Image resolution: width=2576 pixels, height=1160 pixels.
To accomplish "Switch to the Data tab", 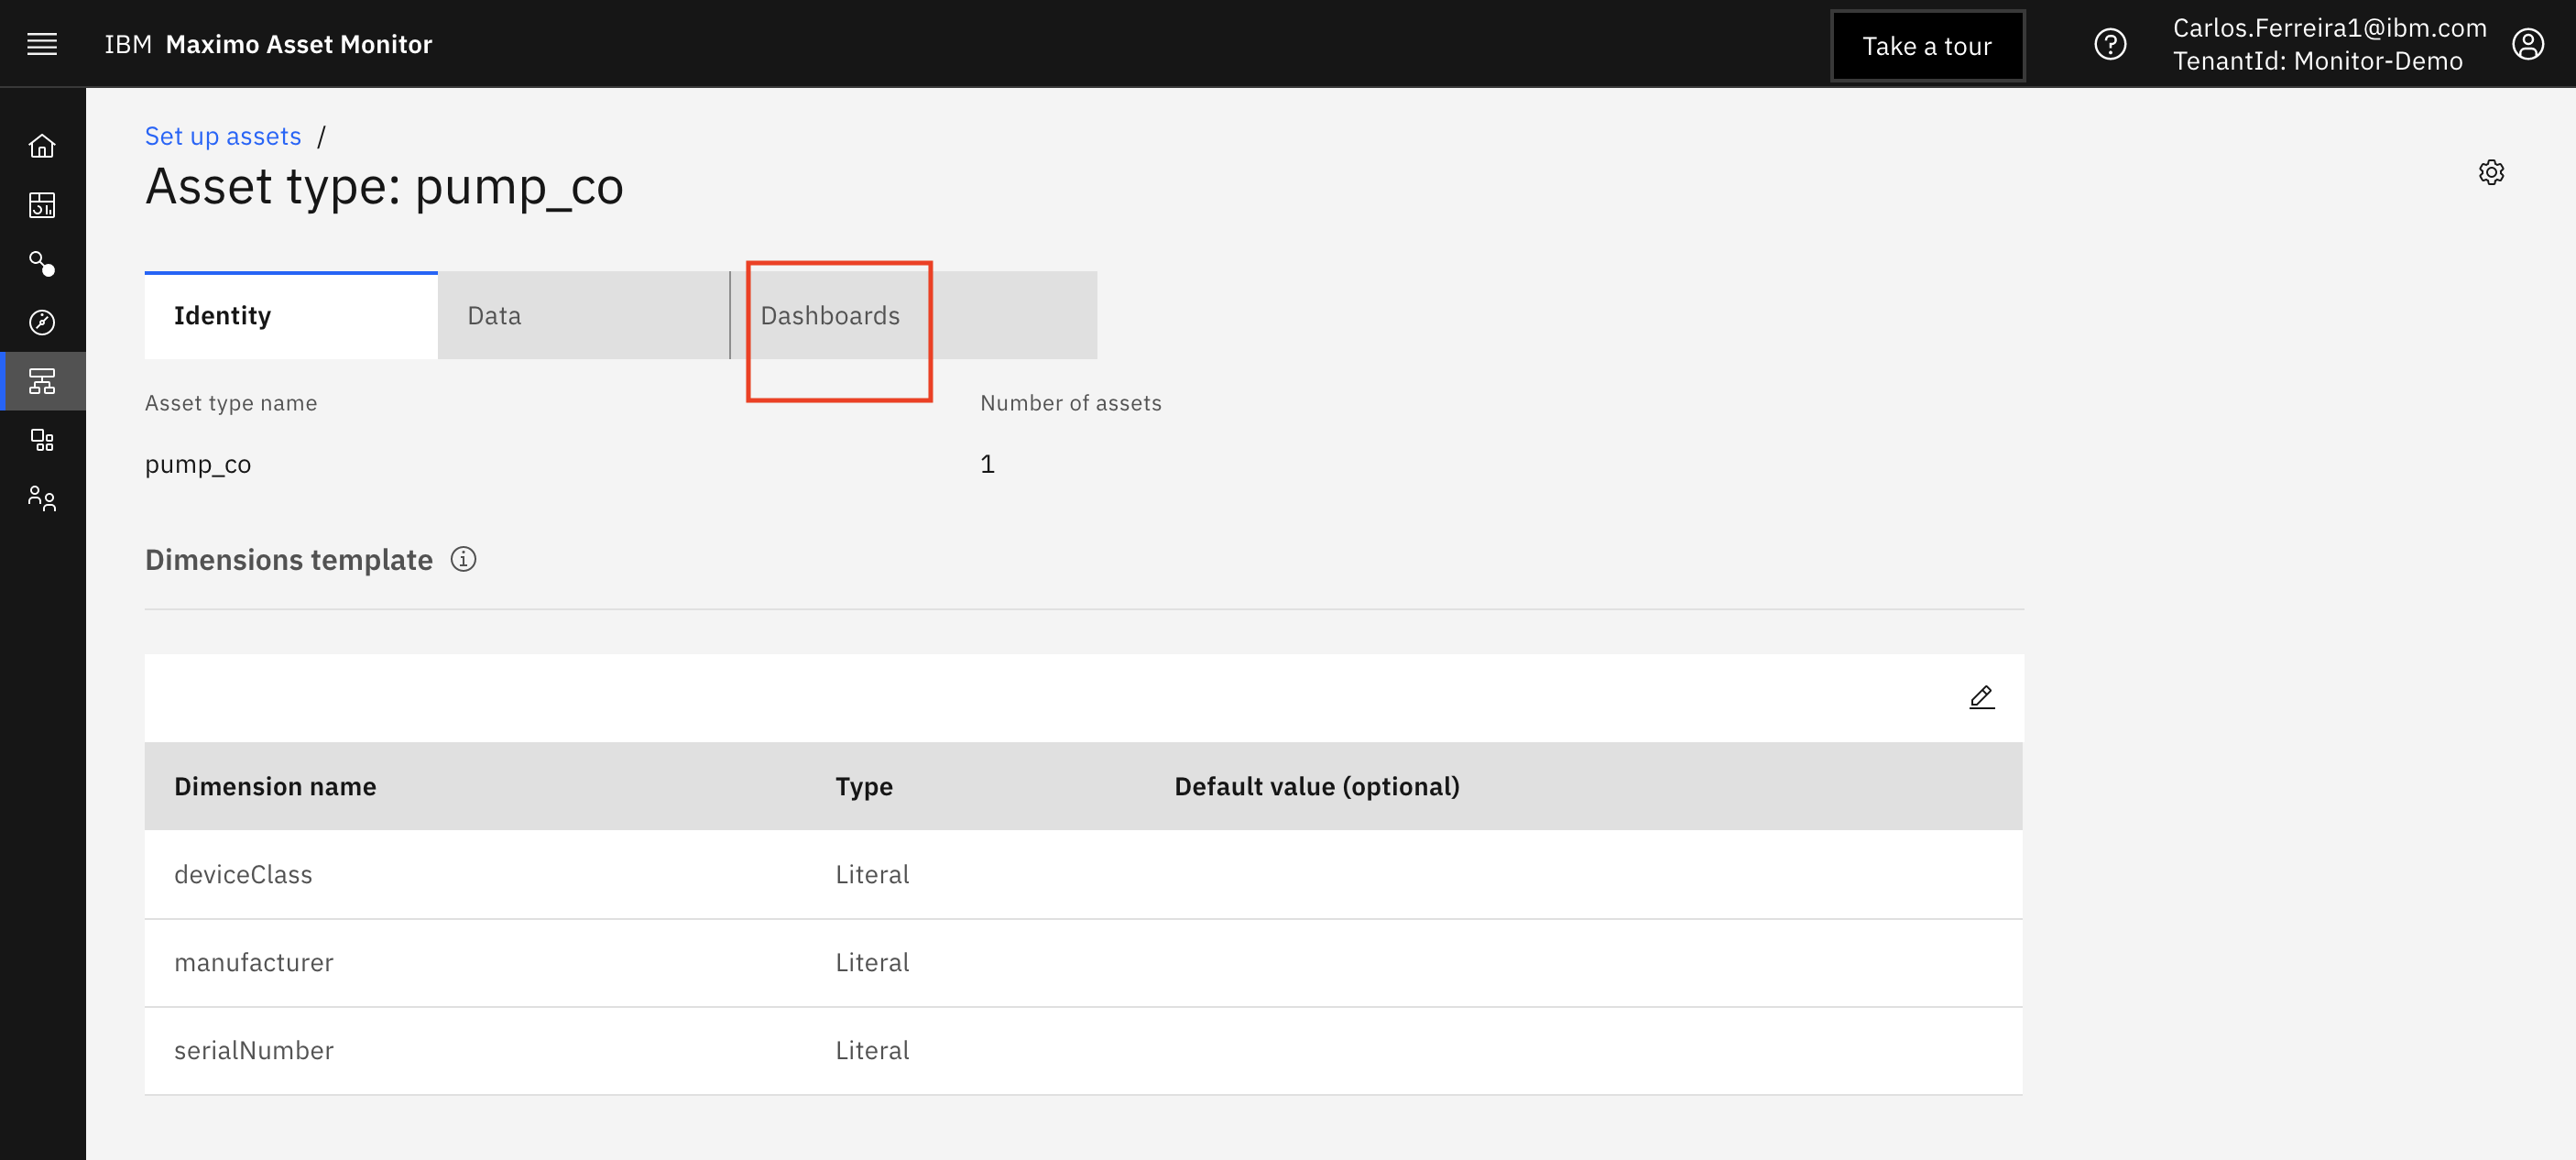I will 584,315.
